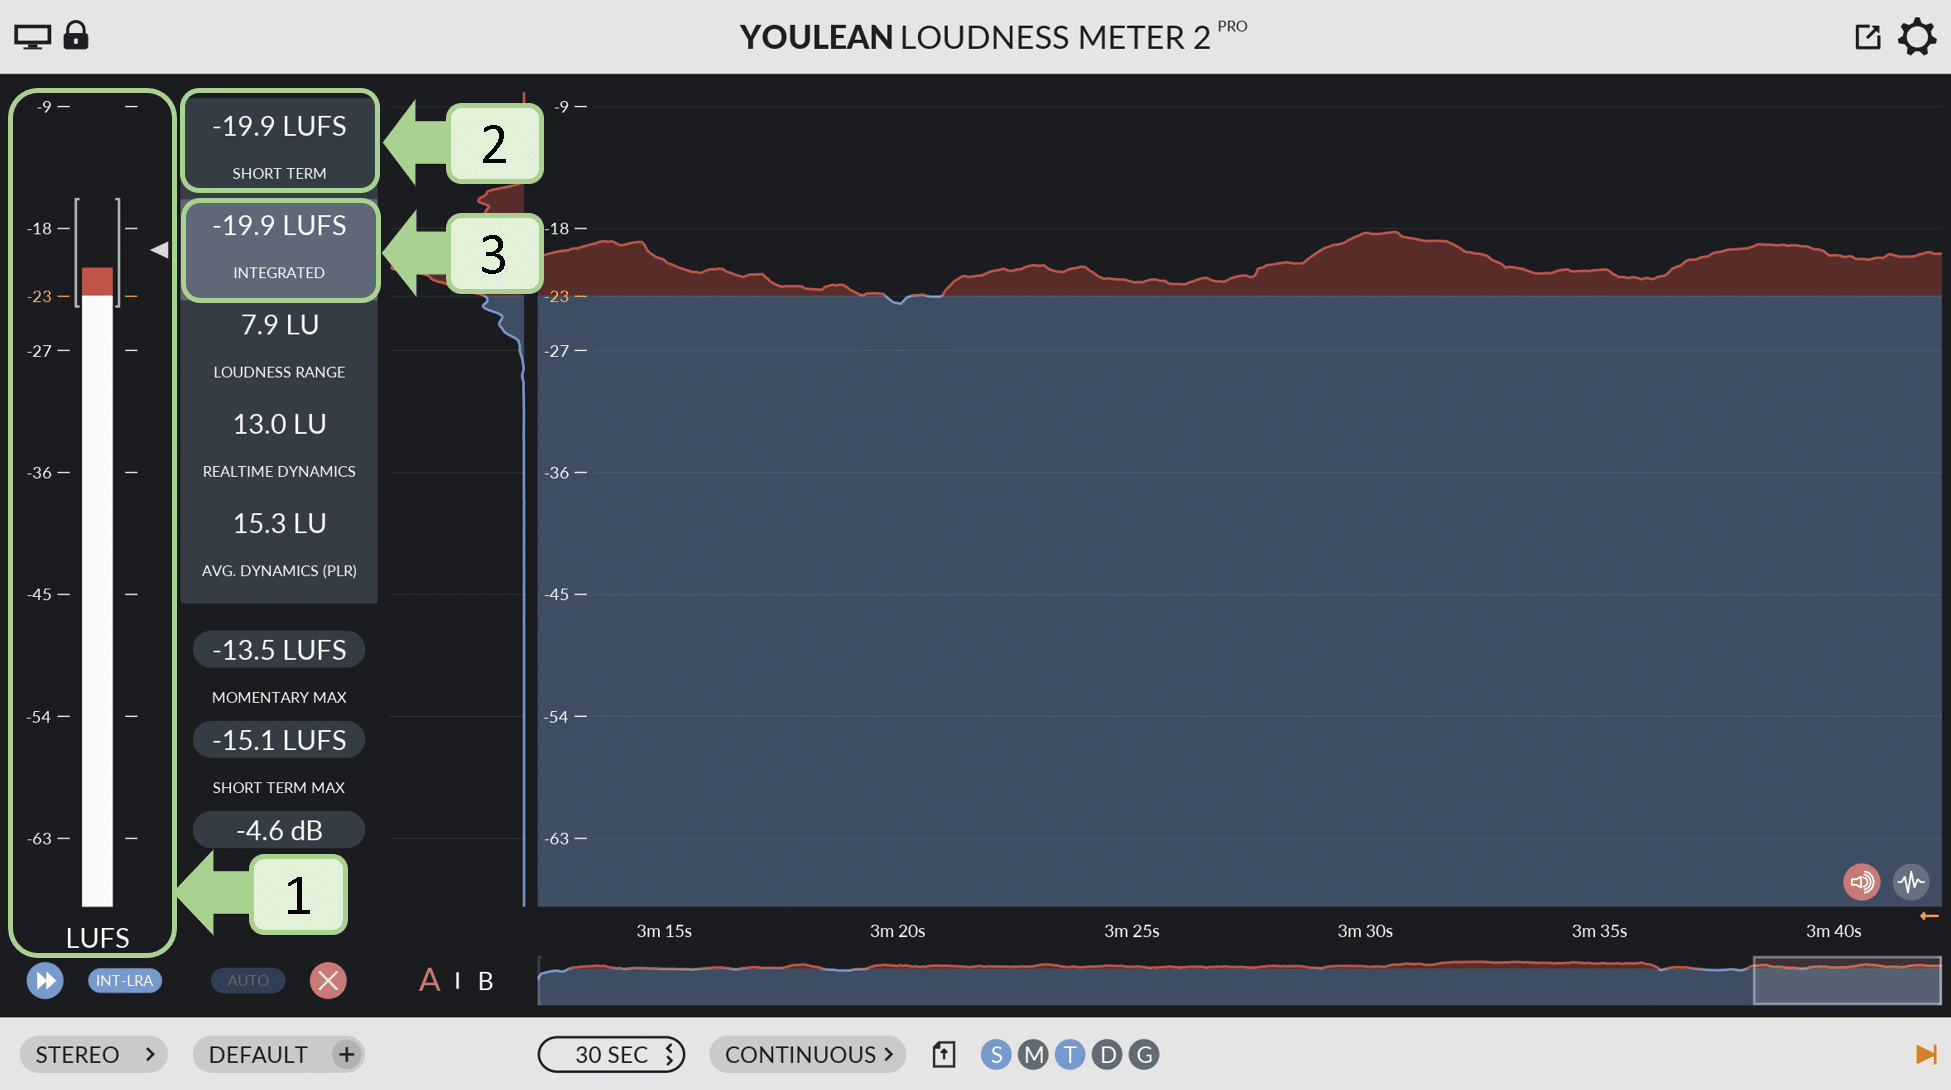Image resolution: width=1951 pixels, height=1090 pixels.
Task: Click the 7.9 LU Loudness Range value
Action: click(279, 325)
